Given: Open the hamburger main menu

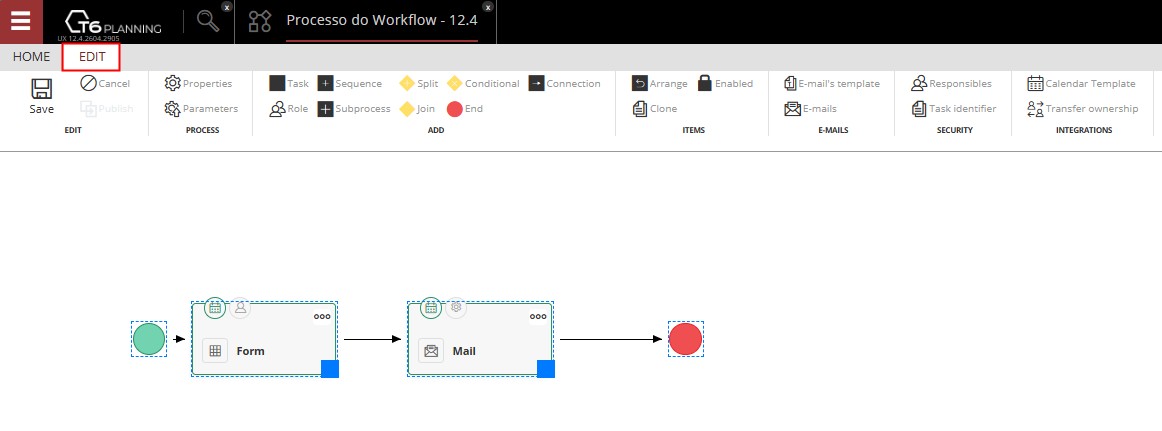Looking at the screenshot, I should pyautogui.click(x=21, y=21).
